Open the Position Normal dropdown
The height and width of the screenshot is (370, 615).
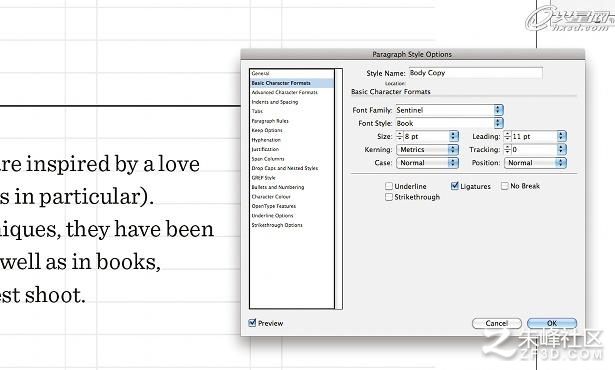coord(535,163)
